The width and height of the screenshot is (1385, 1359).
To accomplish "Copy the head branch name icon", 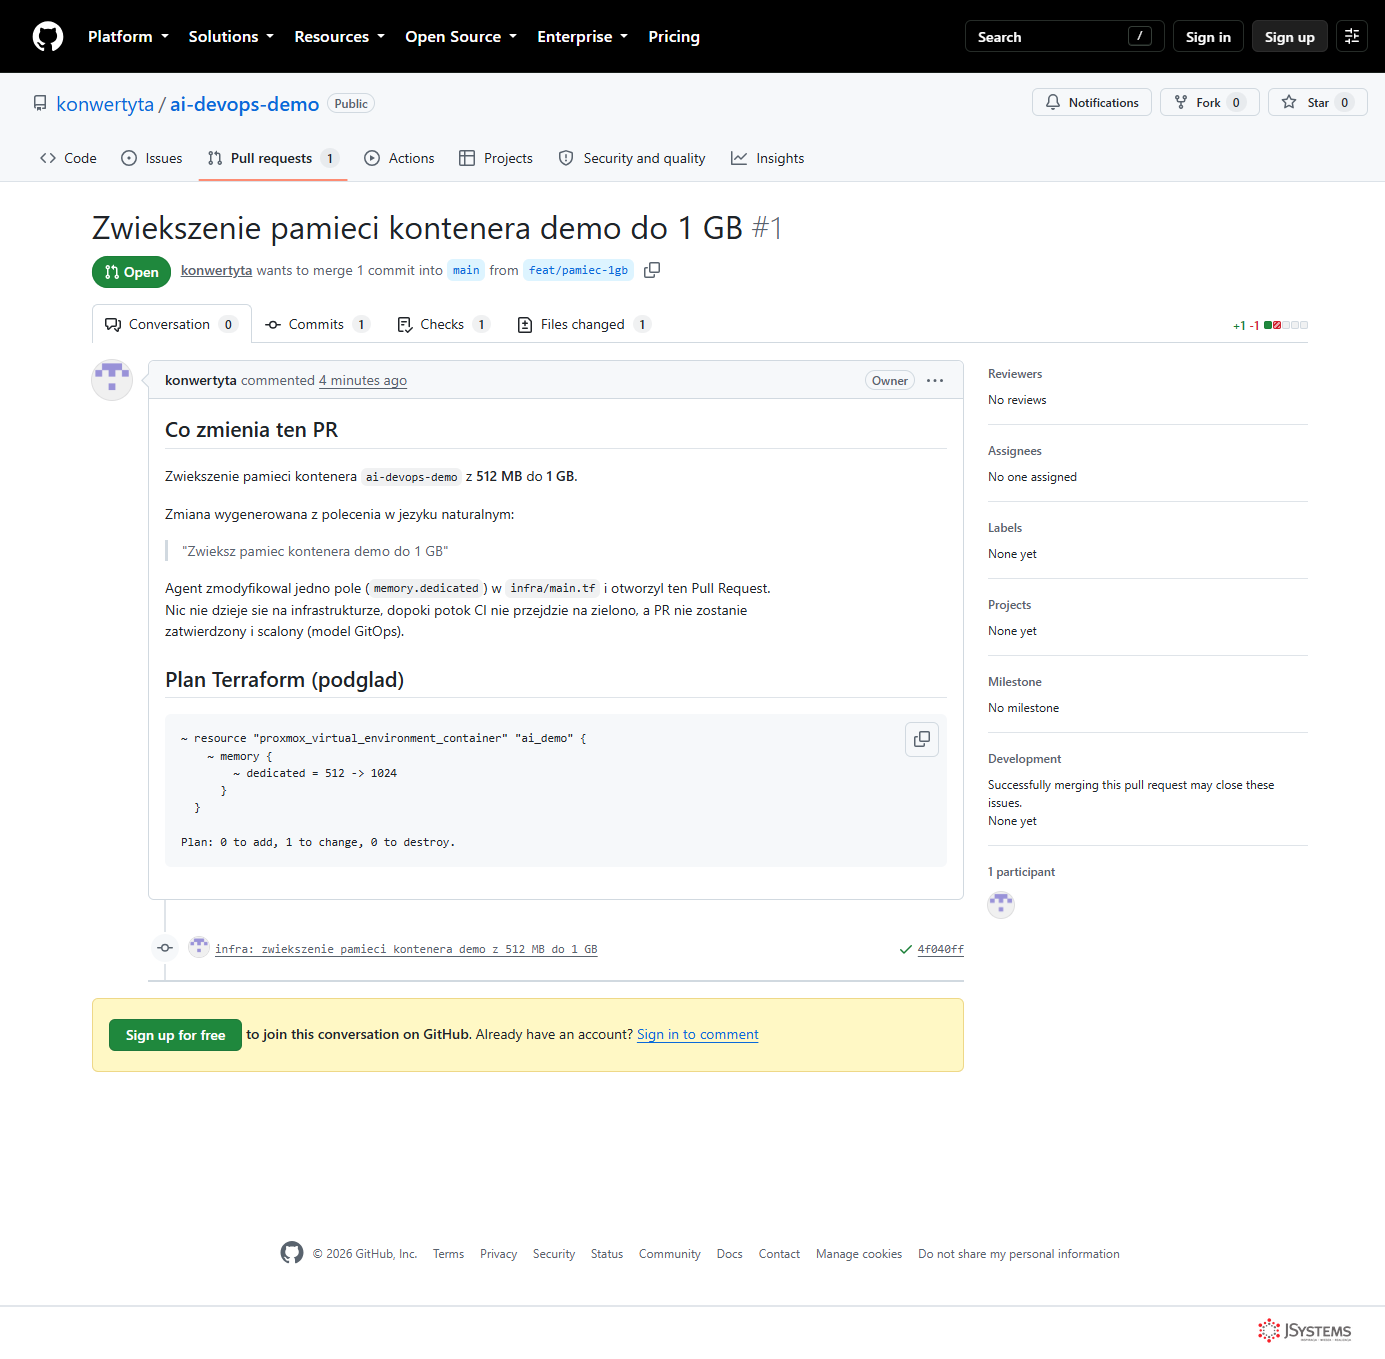I will click(x=652, y=270).
